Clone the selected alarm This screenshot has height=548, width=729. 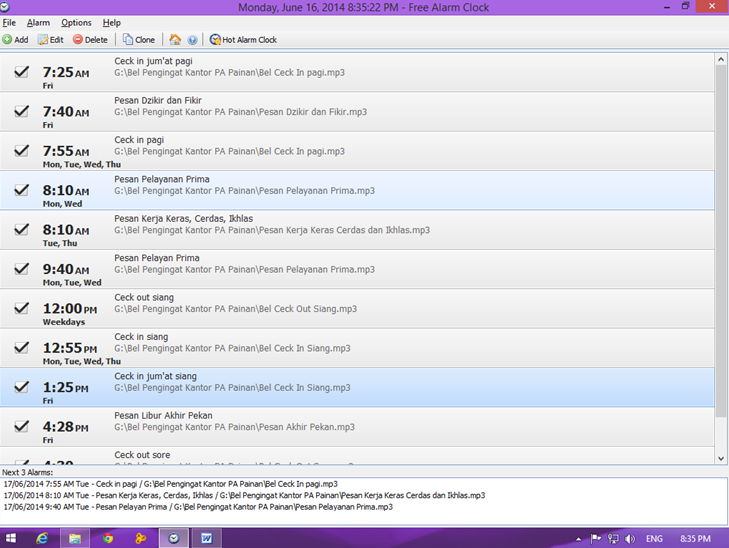click(139, 40)
